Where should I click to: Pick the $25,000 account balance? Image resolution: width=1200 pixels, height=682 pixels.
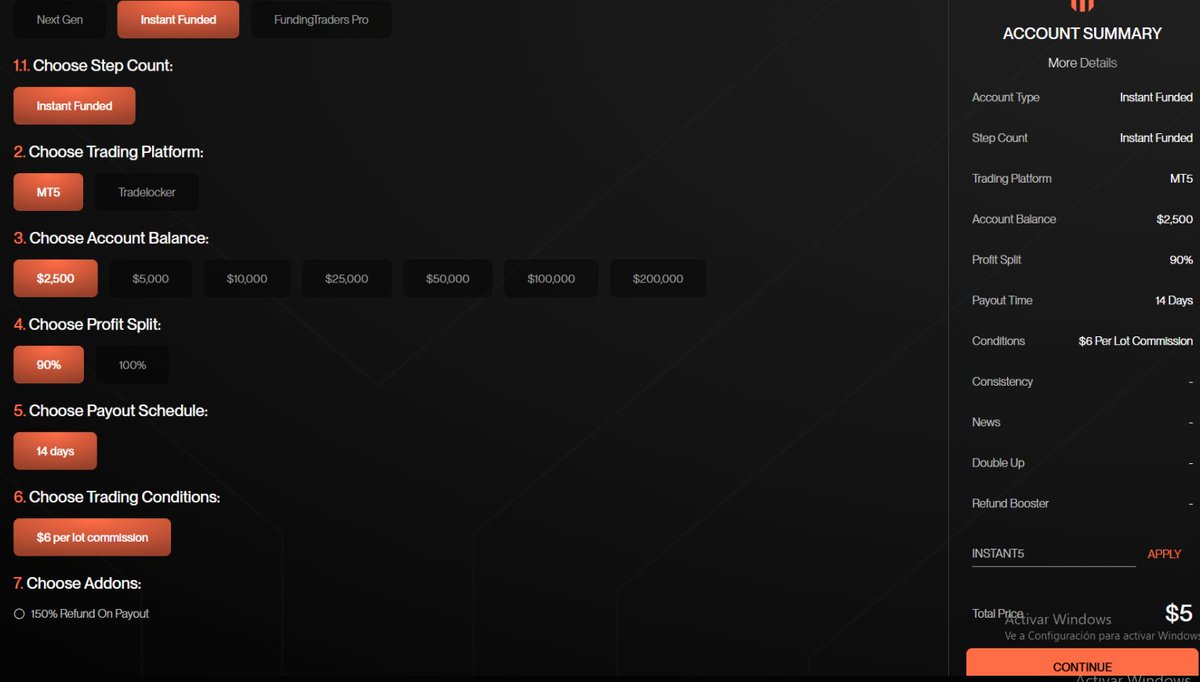click(x=347, y=278)
